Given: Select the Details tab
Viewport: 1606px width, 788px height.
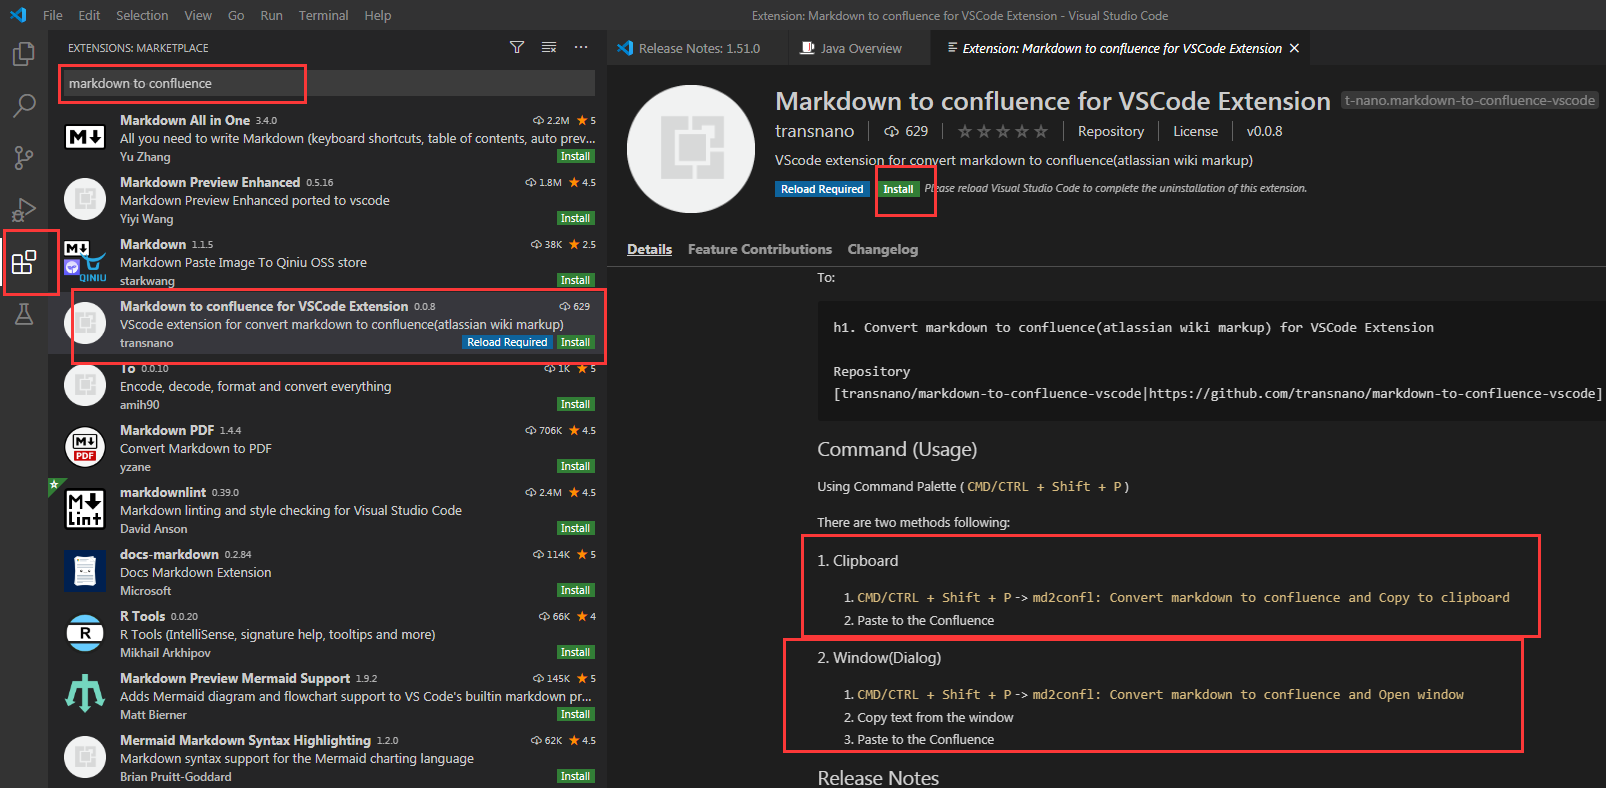Looking at the screenshot, I should [x=649, y=249].
